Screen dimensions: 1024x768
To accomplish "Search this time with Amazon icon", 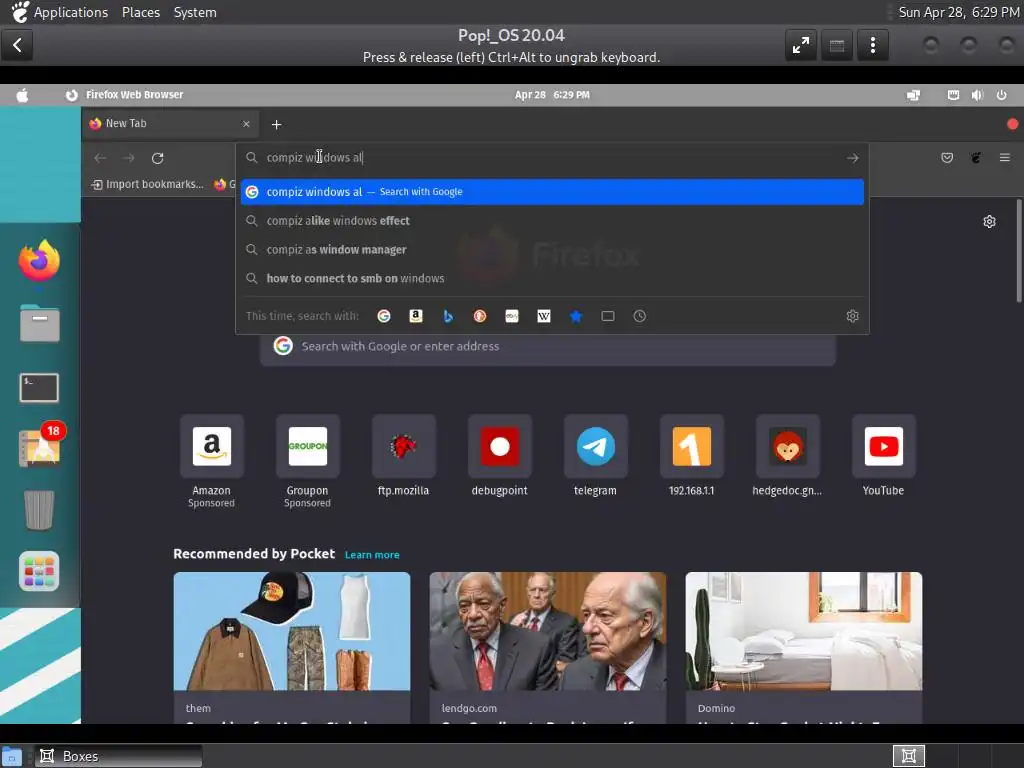I will tap(416, 316).
